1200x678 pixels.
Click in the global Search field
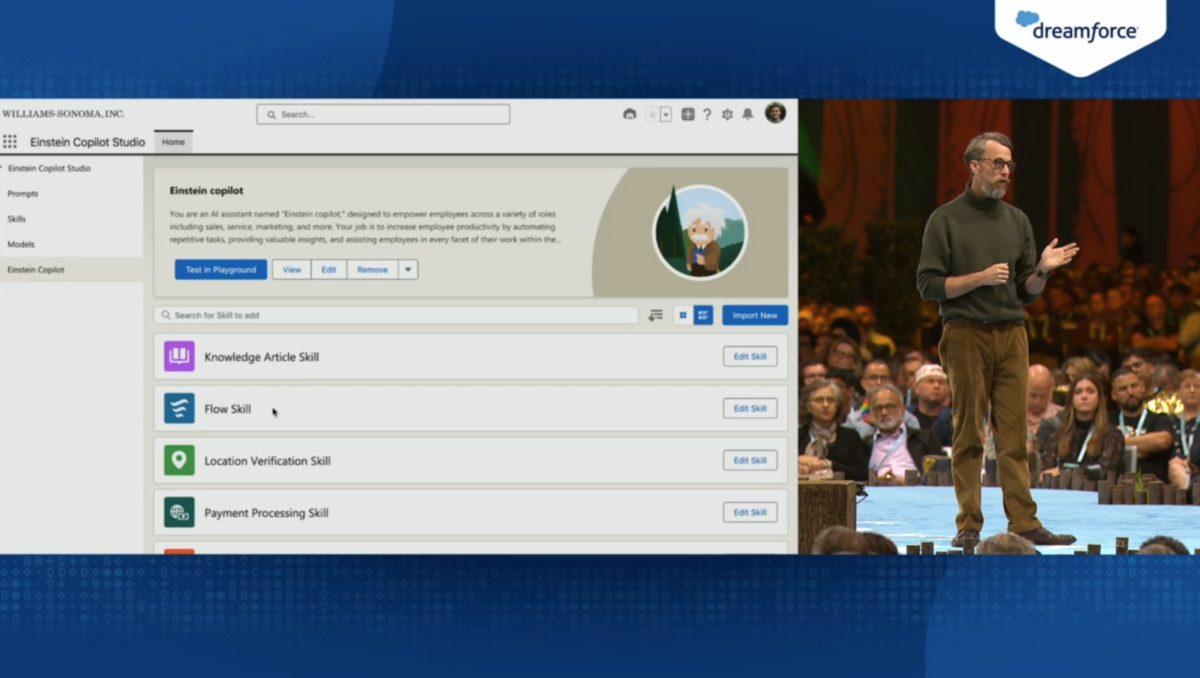pos(383,114)
